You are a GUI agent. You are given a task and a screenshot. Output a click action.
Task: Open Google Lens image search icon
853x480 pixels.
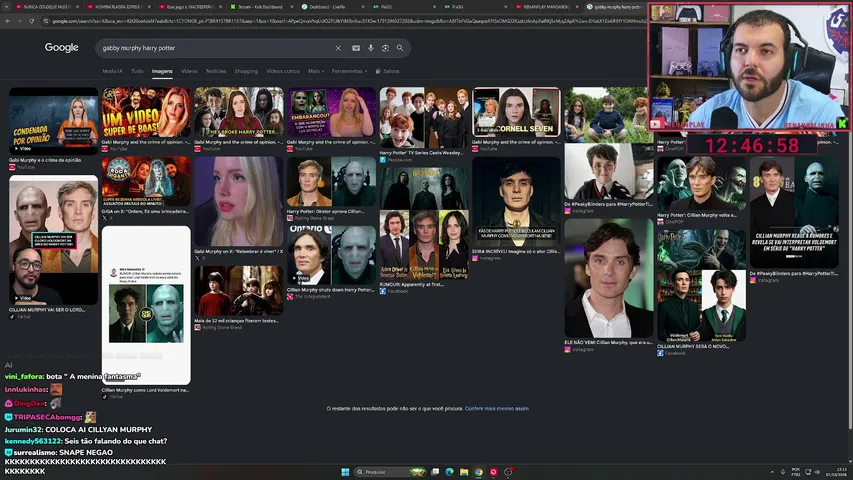(x=385, y=48)
